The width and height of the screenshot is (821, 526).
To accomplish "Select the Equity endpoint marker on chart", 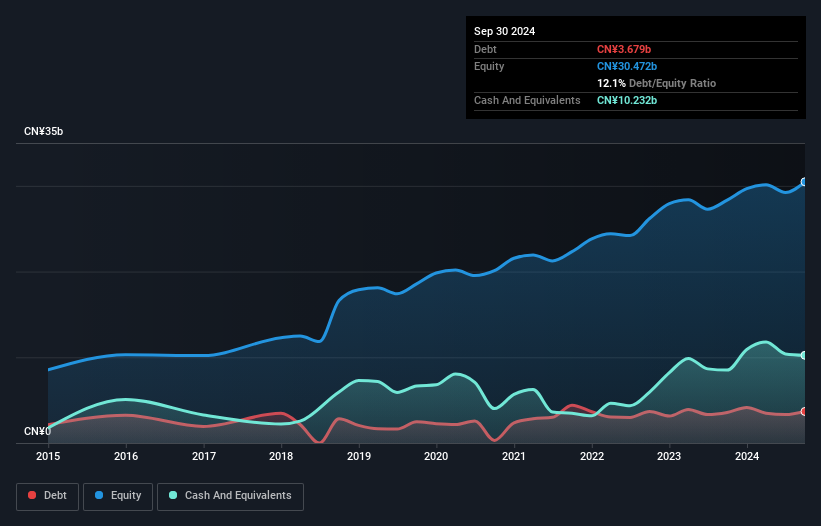I will tap(804, 182).
